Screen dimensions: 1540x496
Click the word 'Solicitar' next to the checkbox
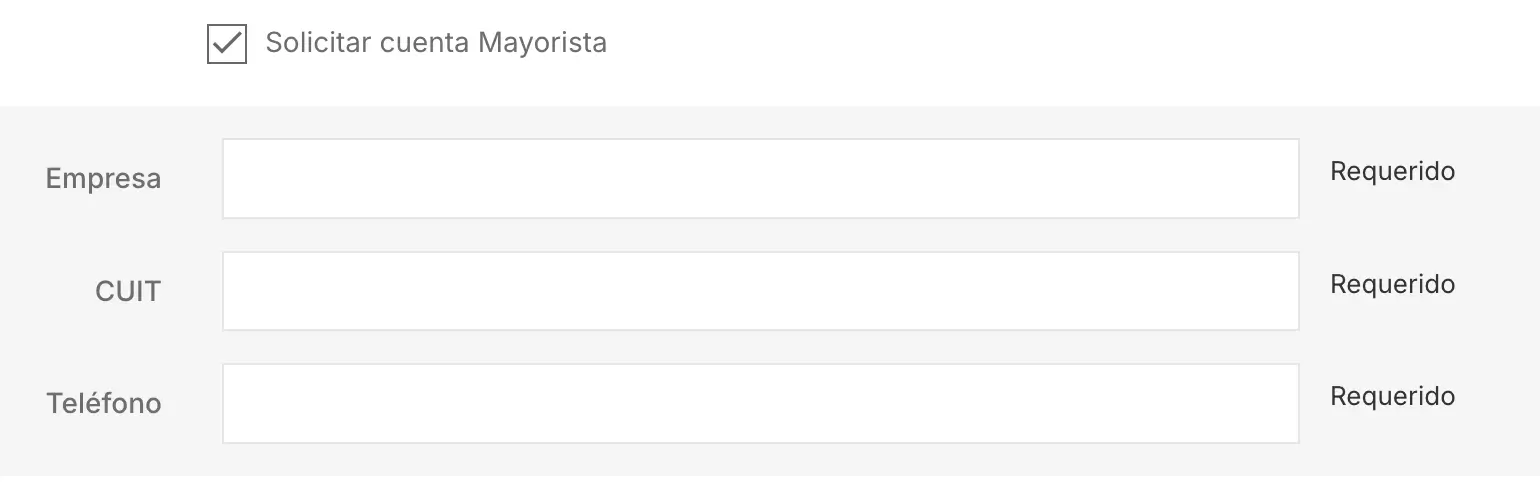click(318, 43)
